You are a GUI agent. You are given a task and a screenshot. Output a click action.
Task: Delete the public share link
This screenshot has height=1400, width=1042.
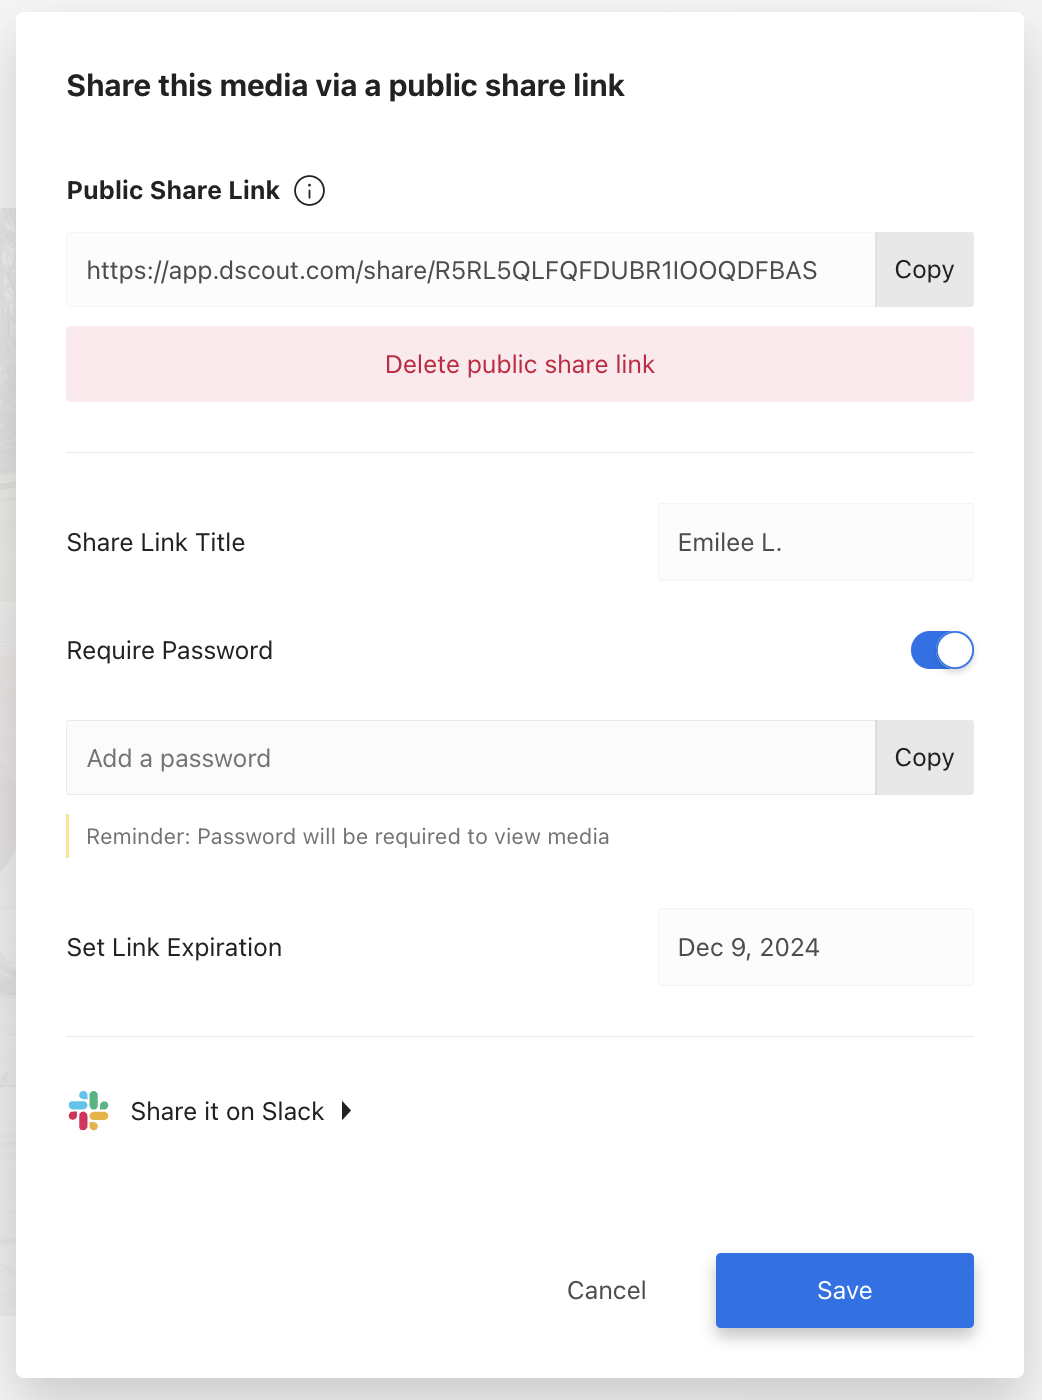click(x=519, y=364)
